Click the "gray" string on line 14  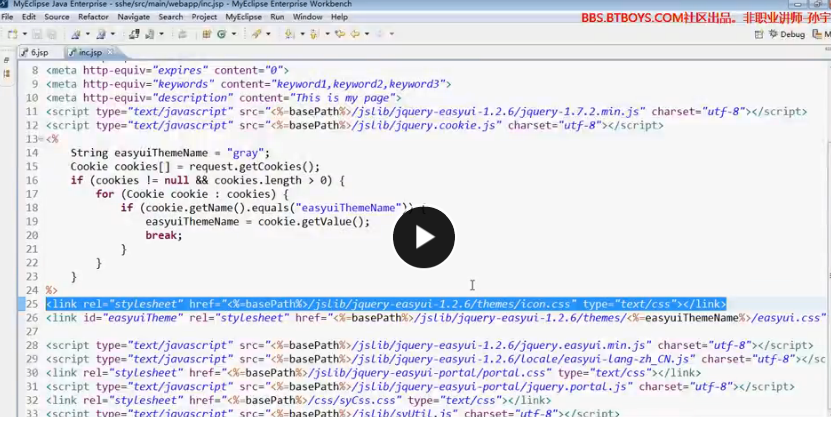coord(245,153)
